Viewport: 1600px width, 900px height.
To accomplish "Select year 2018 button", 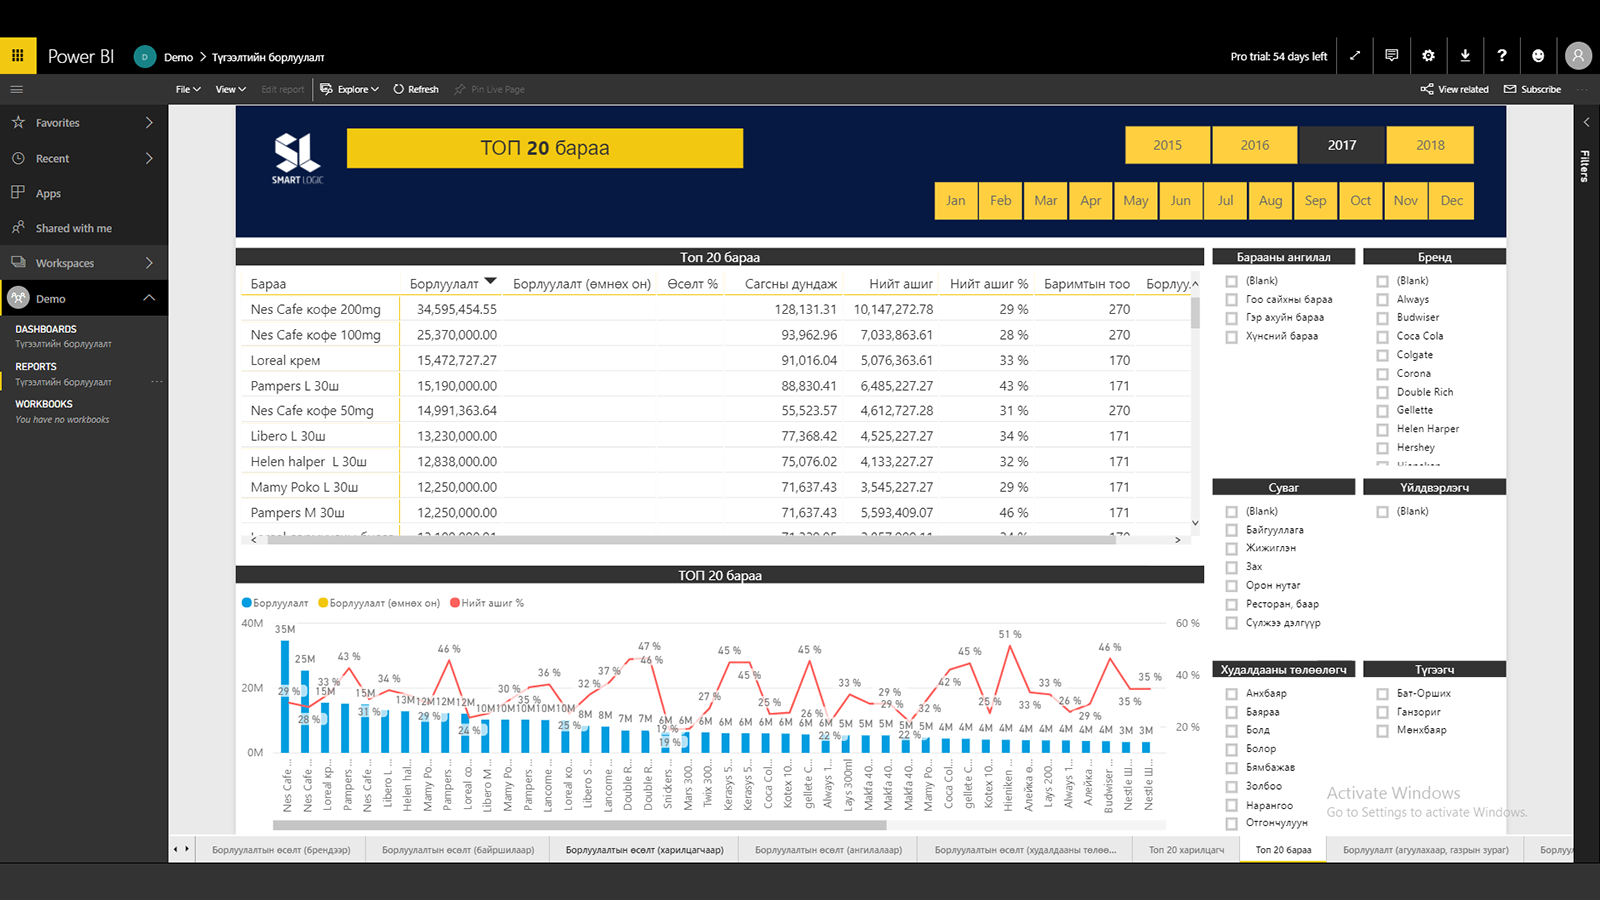I will click(1430, 145).
